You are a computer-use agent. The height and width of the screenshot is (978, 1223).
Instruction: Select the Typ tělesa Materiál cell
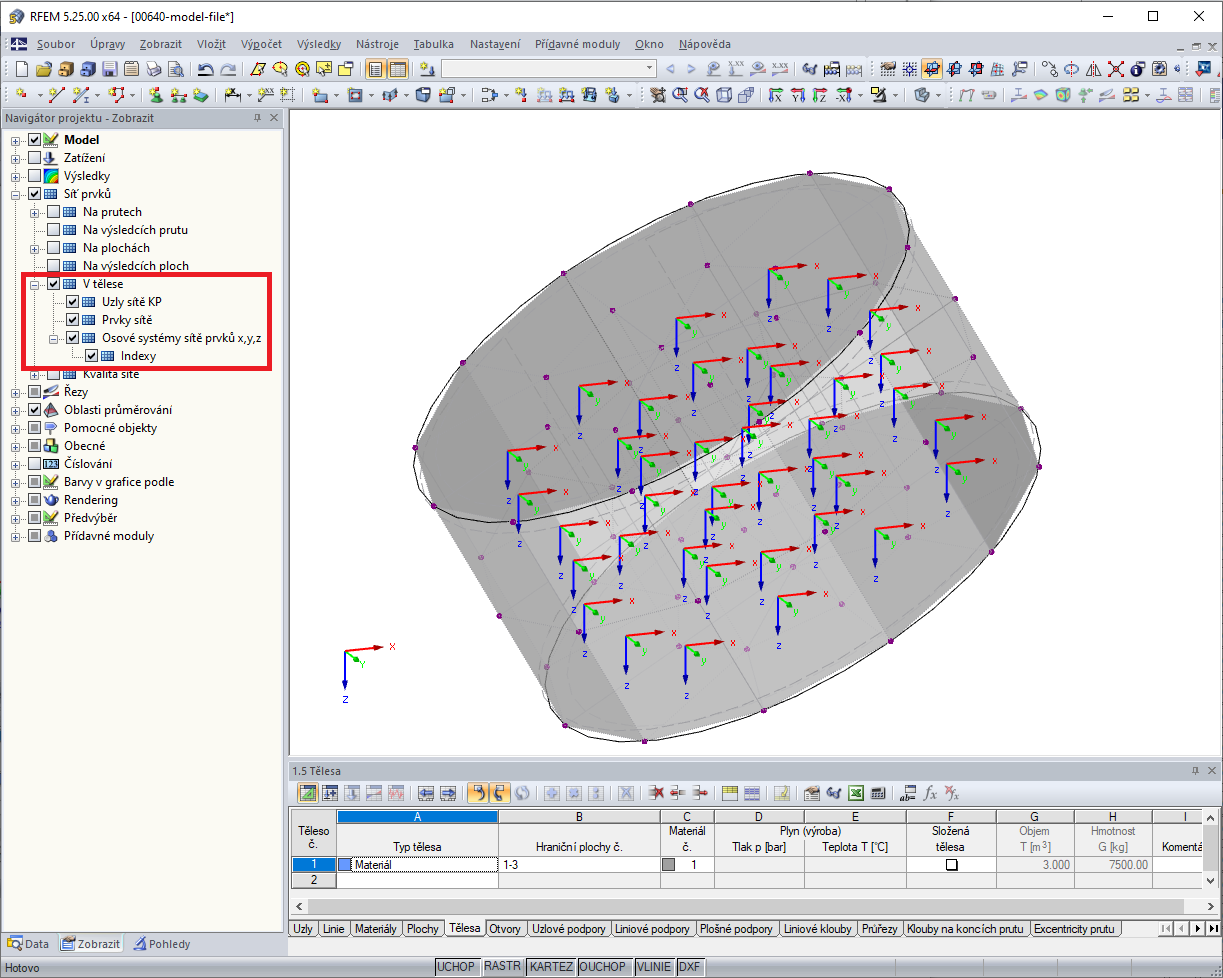[x=417, y=865]
